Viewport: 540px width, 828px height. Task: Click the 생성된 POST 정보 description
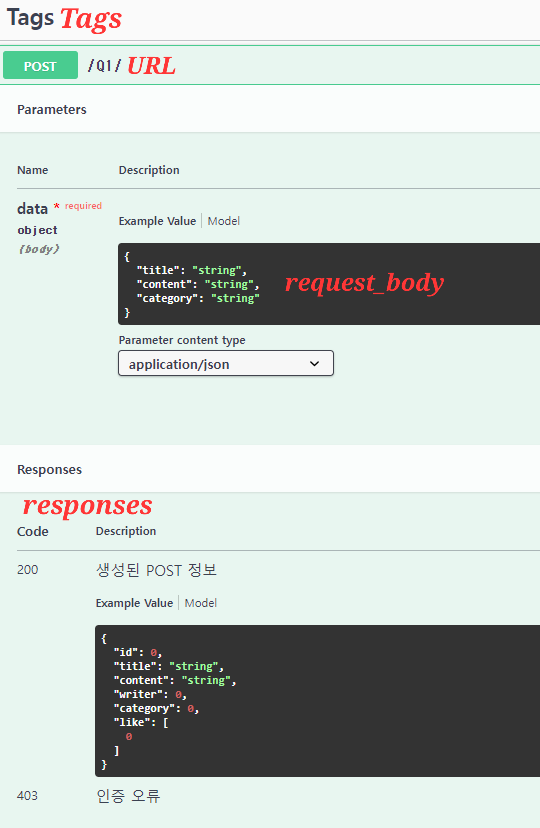156,570
